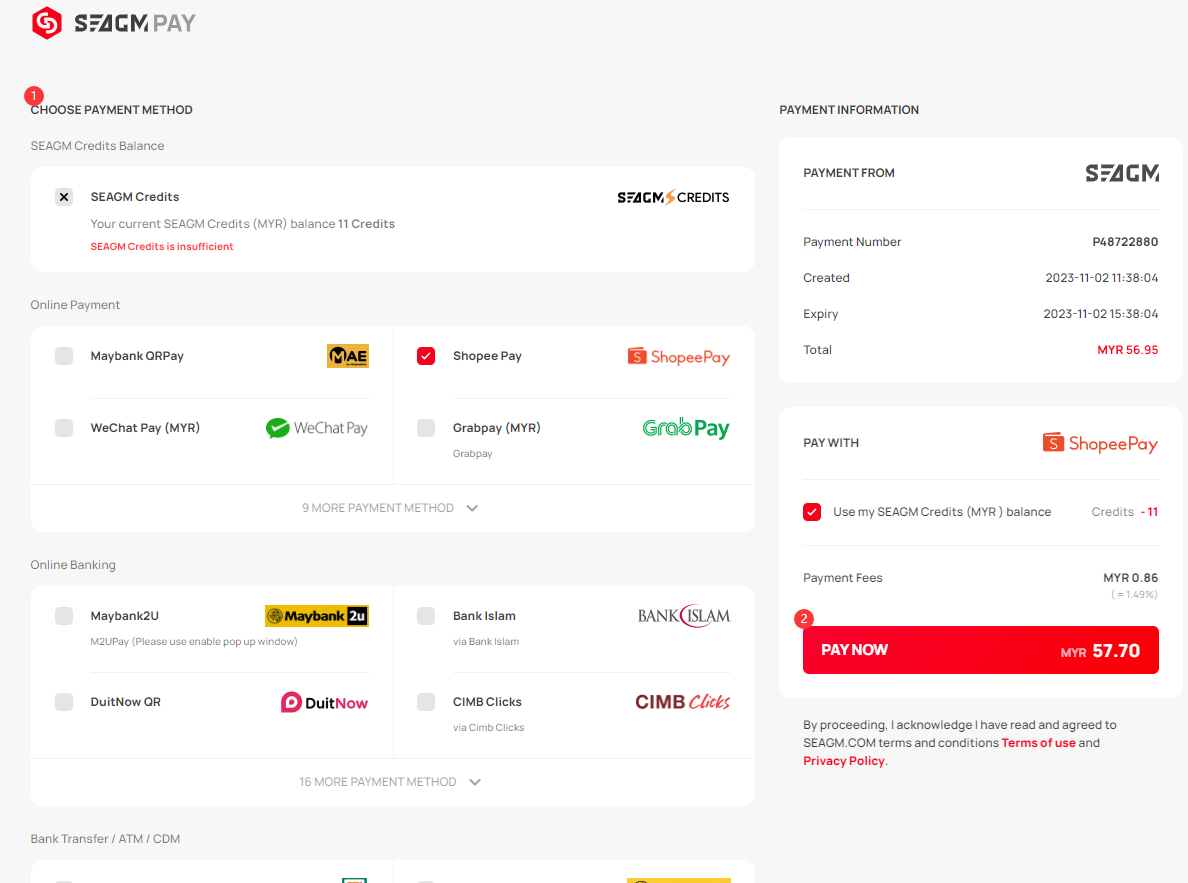This screenshot has height=883, width=1188.
Task: Click the expiry time 2023-11-02 15:38:04
Action: coord(1101,314)
